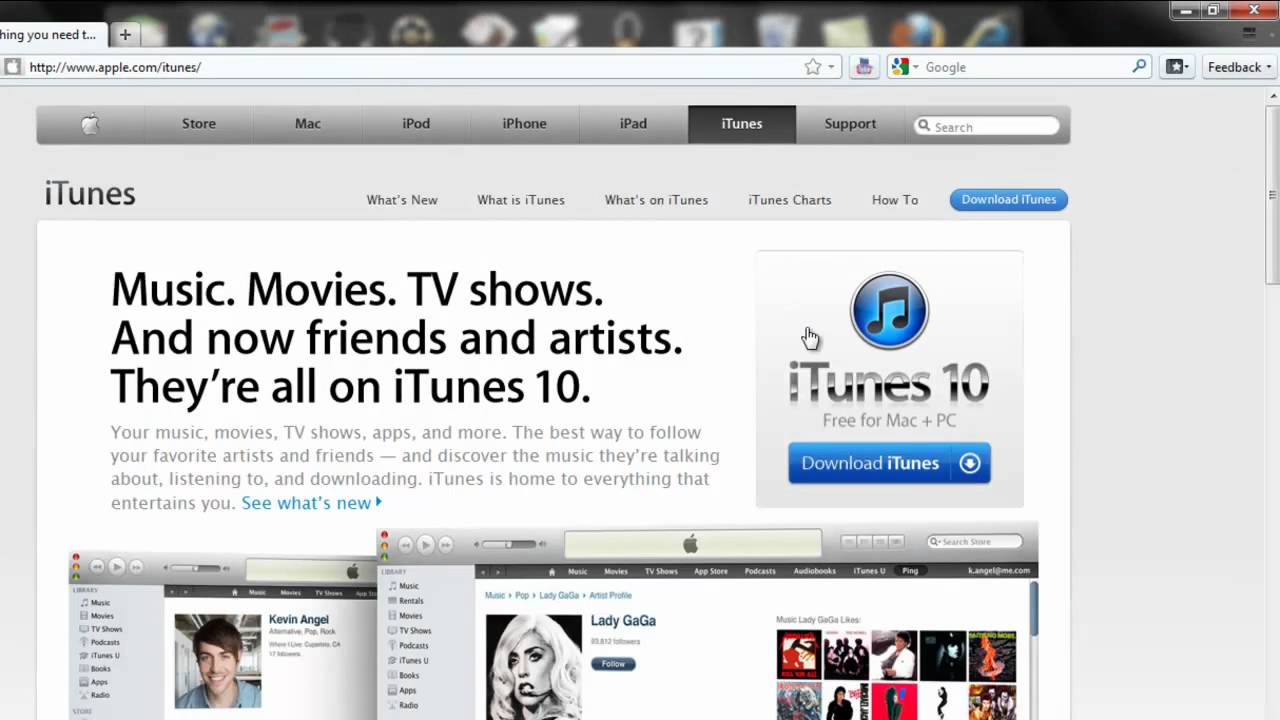Open the What is iTunes link

521,200
